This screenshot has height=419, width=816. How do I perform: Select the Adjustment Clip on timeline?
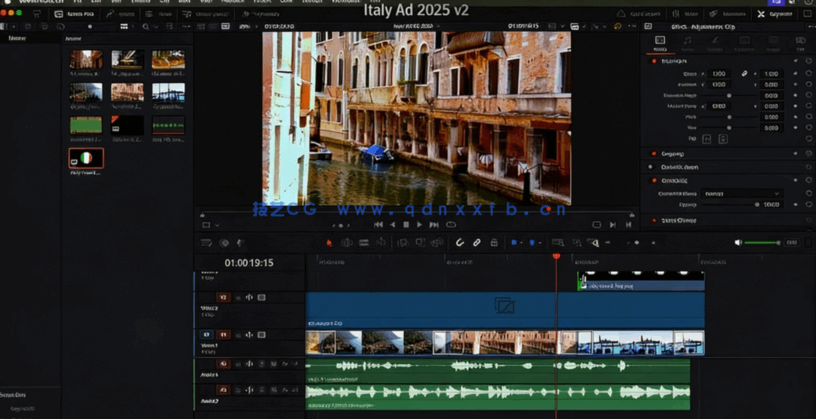[x=505, y=310]
